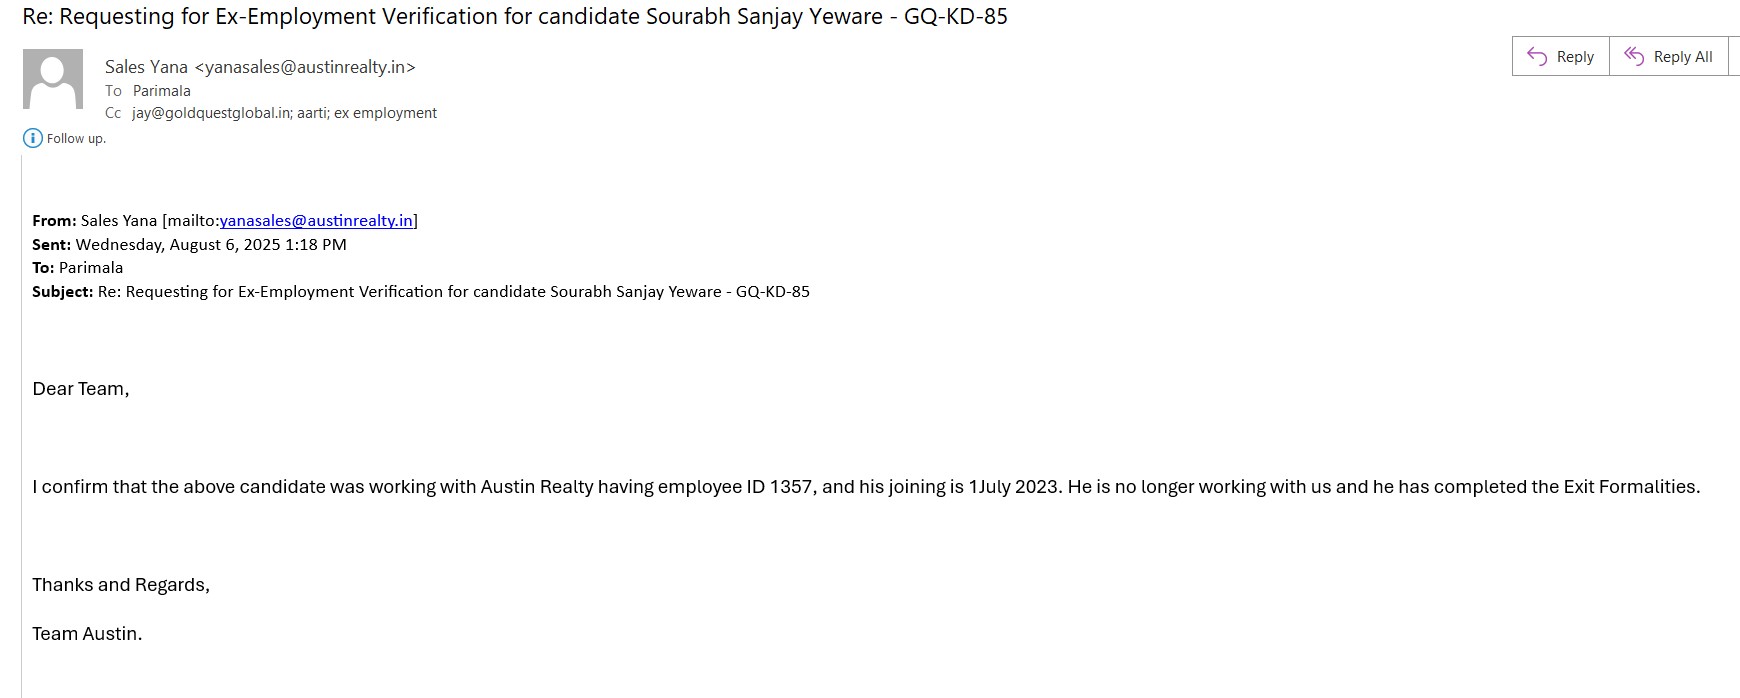Click the Sent date line in message
Screen dimensions: 1740x698
190,244
